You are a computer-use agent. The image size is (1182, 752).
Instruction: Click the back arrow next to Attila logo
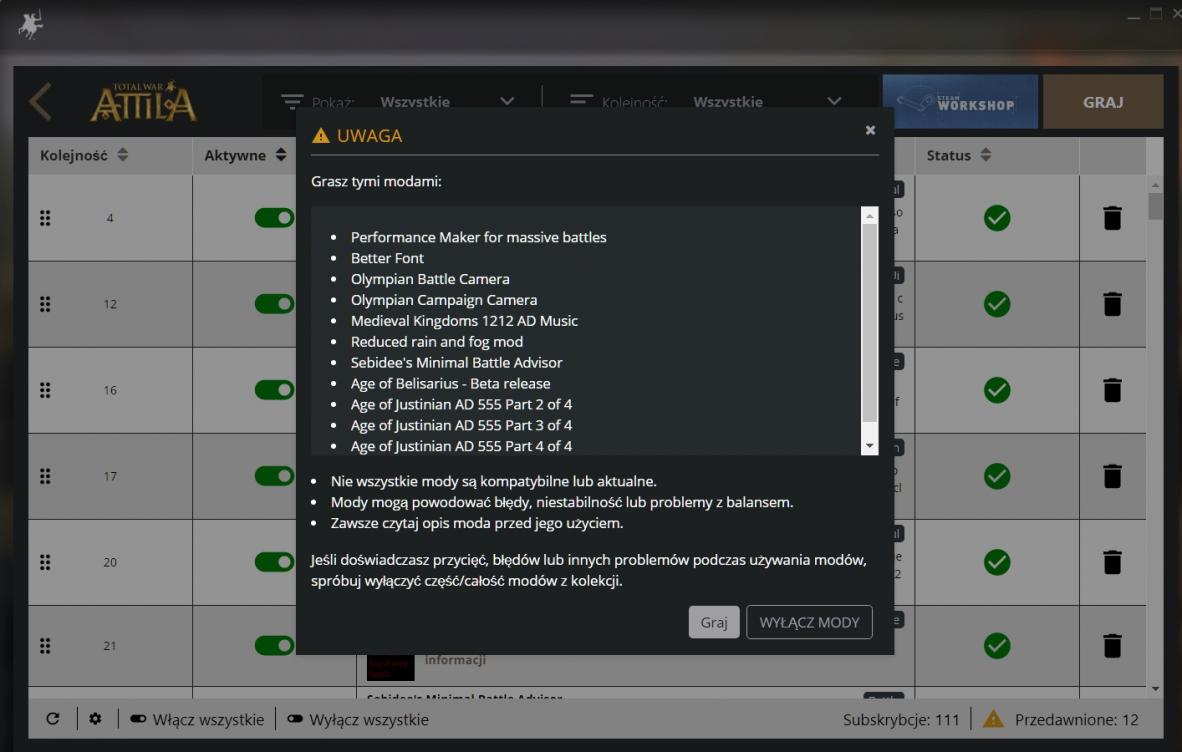tap(40, 102)
